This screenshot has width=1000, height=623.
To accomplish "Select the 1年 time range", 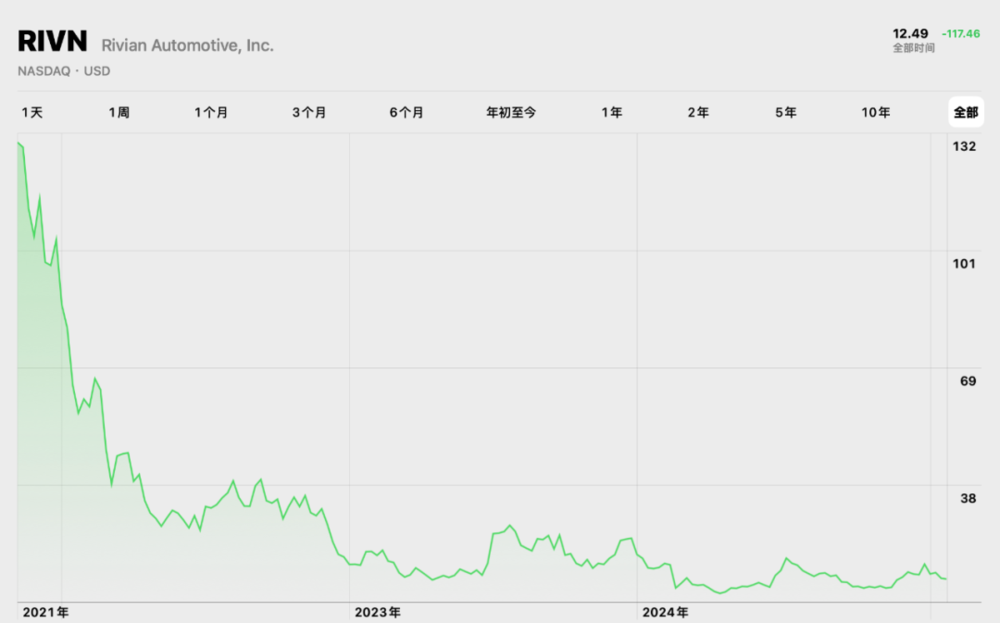I will tap(611, 112).
